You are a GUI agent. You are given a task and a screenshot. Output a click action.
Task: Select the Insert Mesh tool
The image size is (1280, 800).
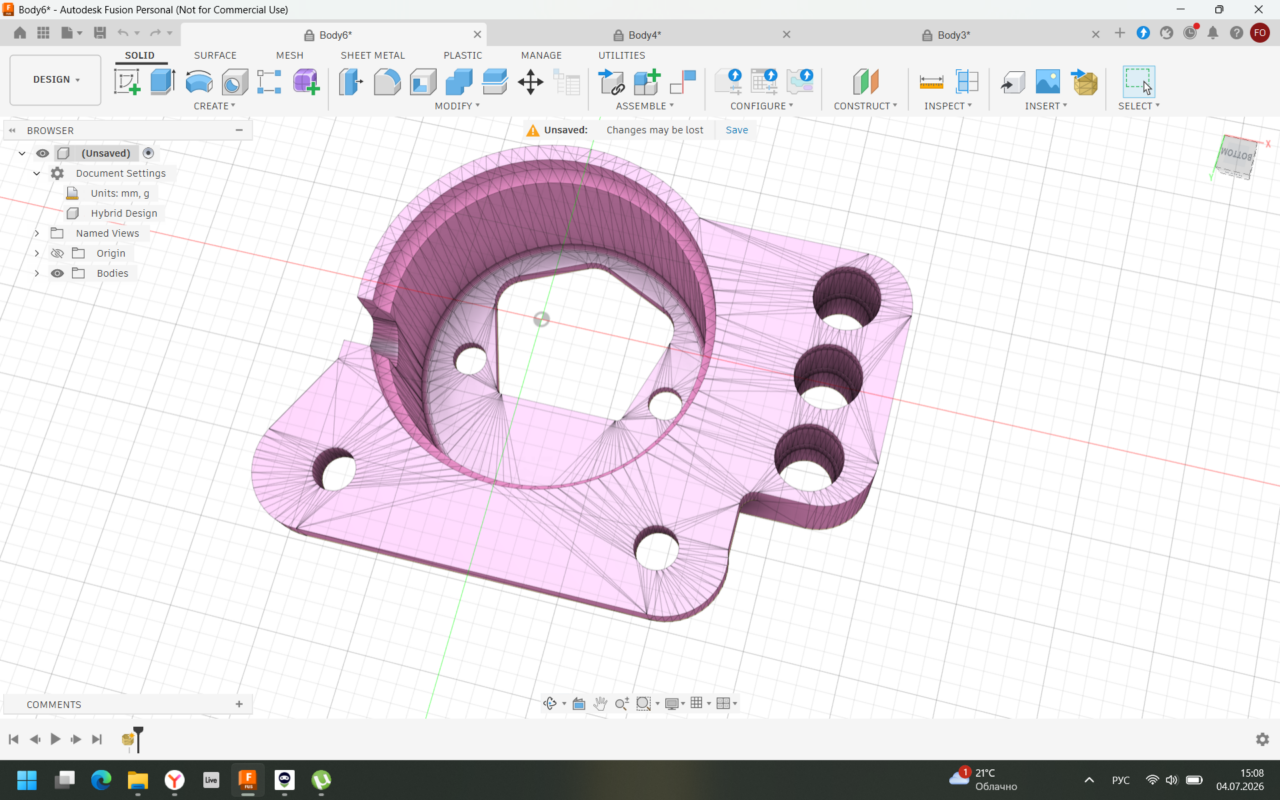[x=1084, y=82]
